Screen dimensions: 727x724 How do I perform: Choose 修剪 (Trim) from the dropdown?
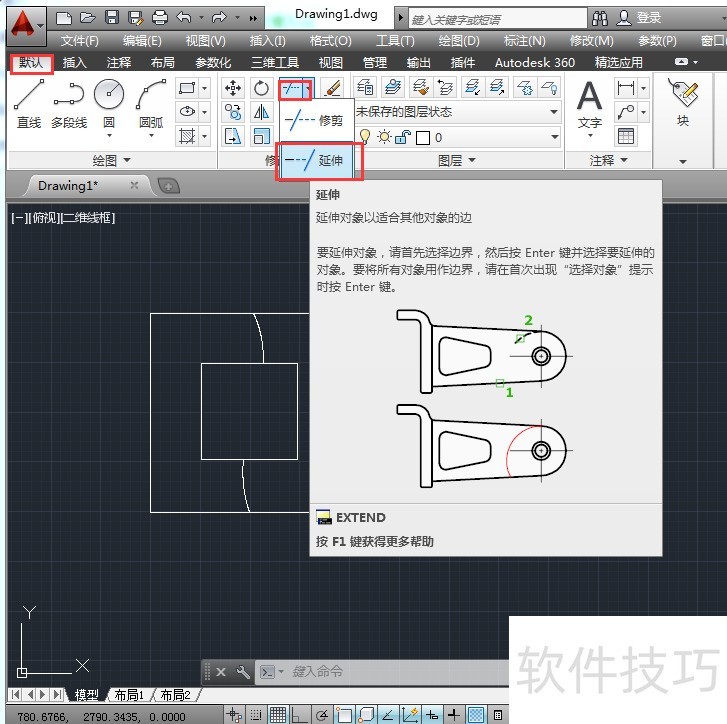[317, 121]
